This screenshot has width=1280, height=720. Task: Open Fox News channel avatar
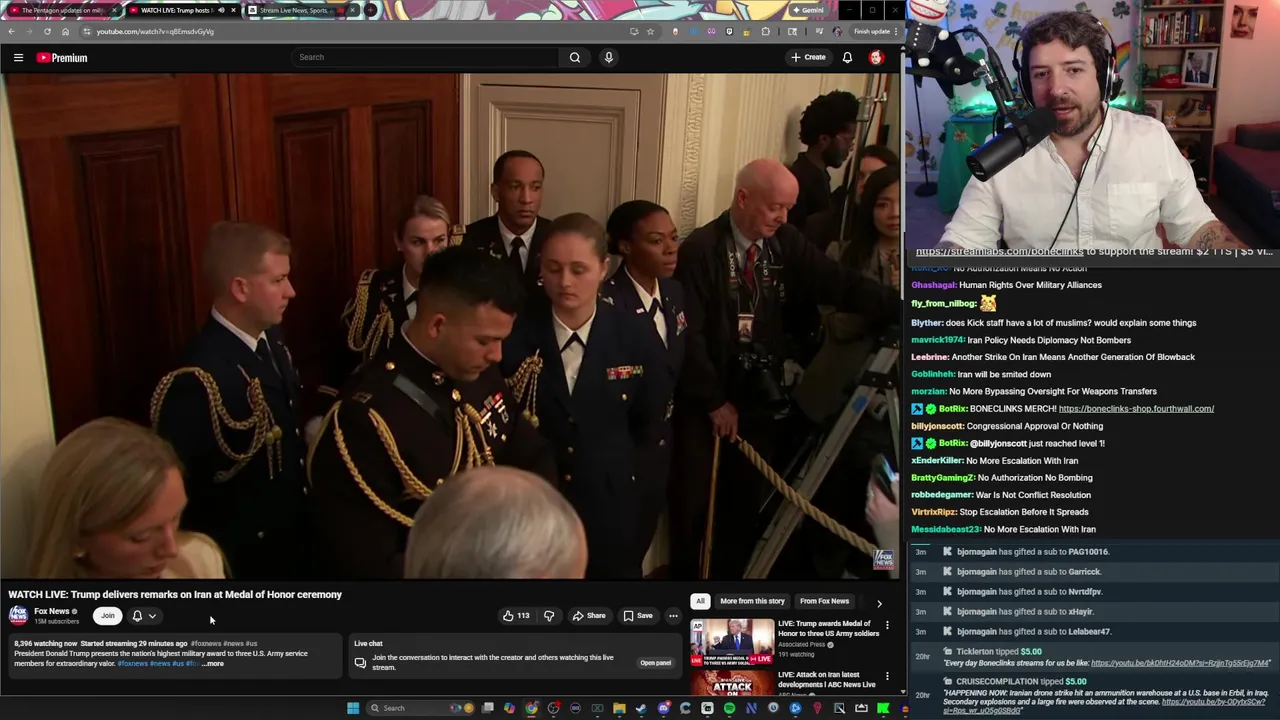[18, 614]
